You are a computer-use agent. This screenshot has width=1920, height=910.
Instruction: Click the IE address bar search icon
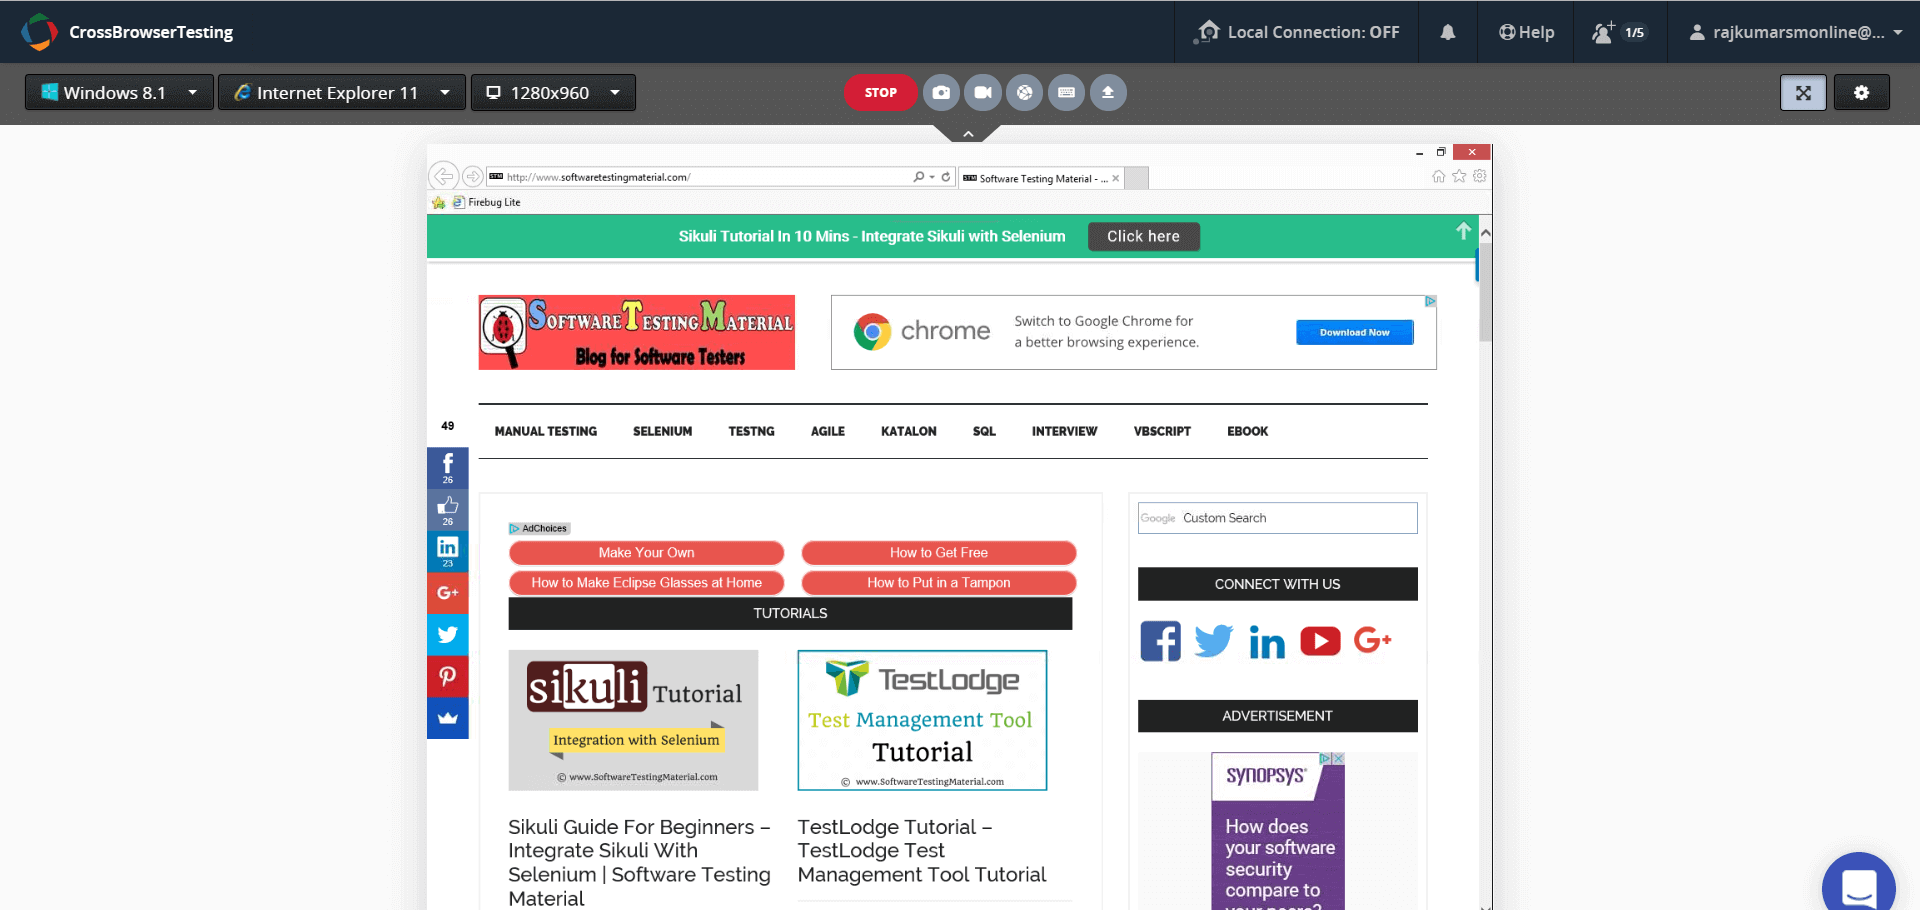pos(919,176)
